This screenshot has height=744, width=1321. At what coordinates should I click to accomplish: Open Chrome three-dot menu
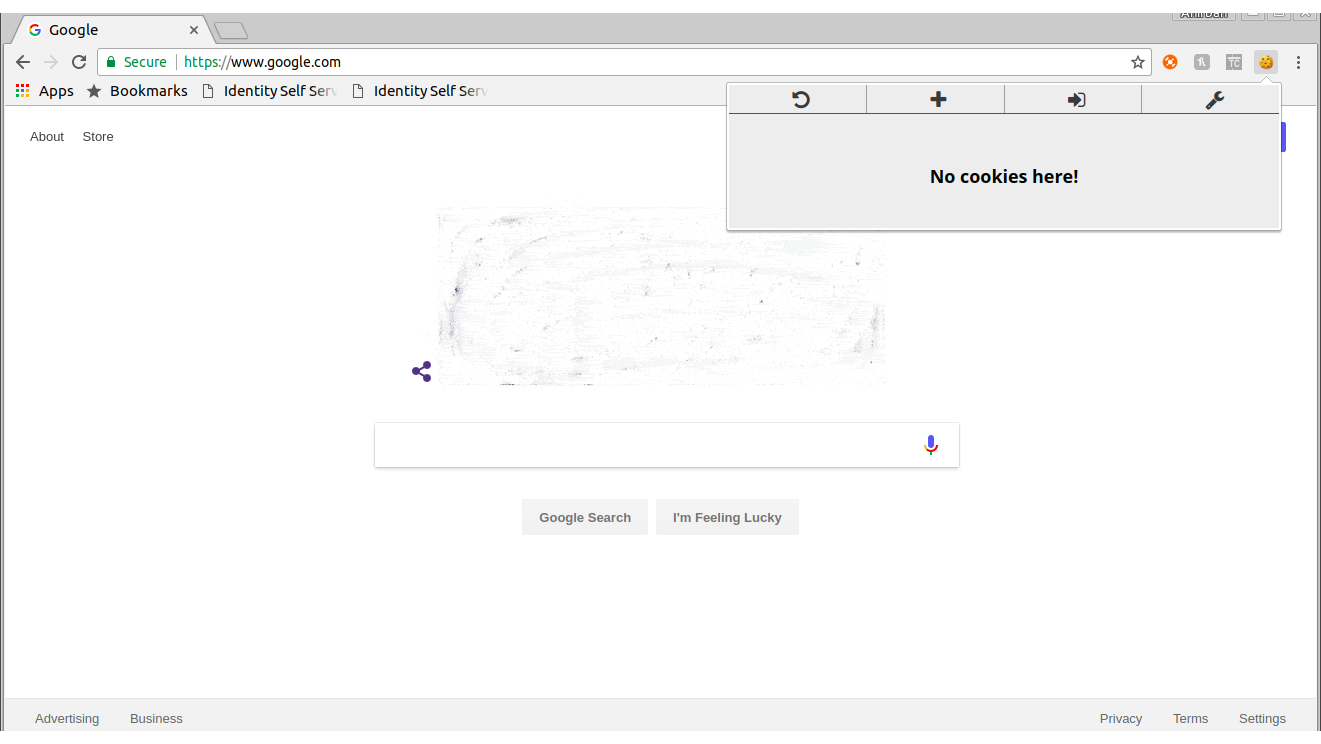1298,62
